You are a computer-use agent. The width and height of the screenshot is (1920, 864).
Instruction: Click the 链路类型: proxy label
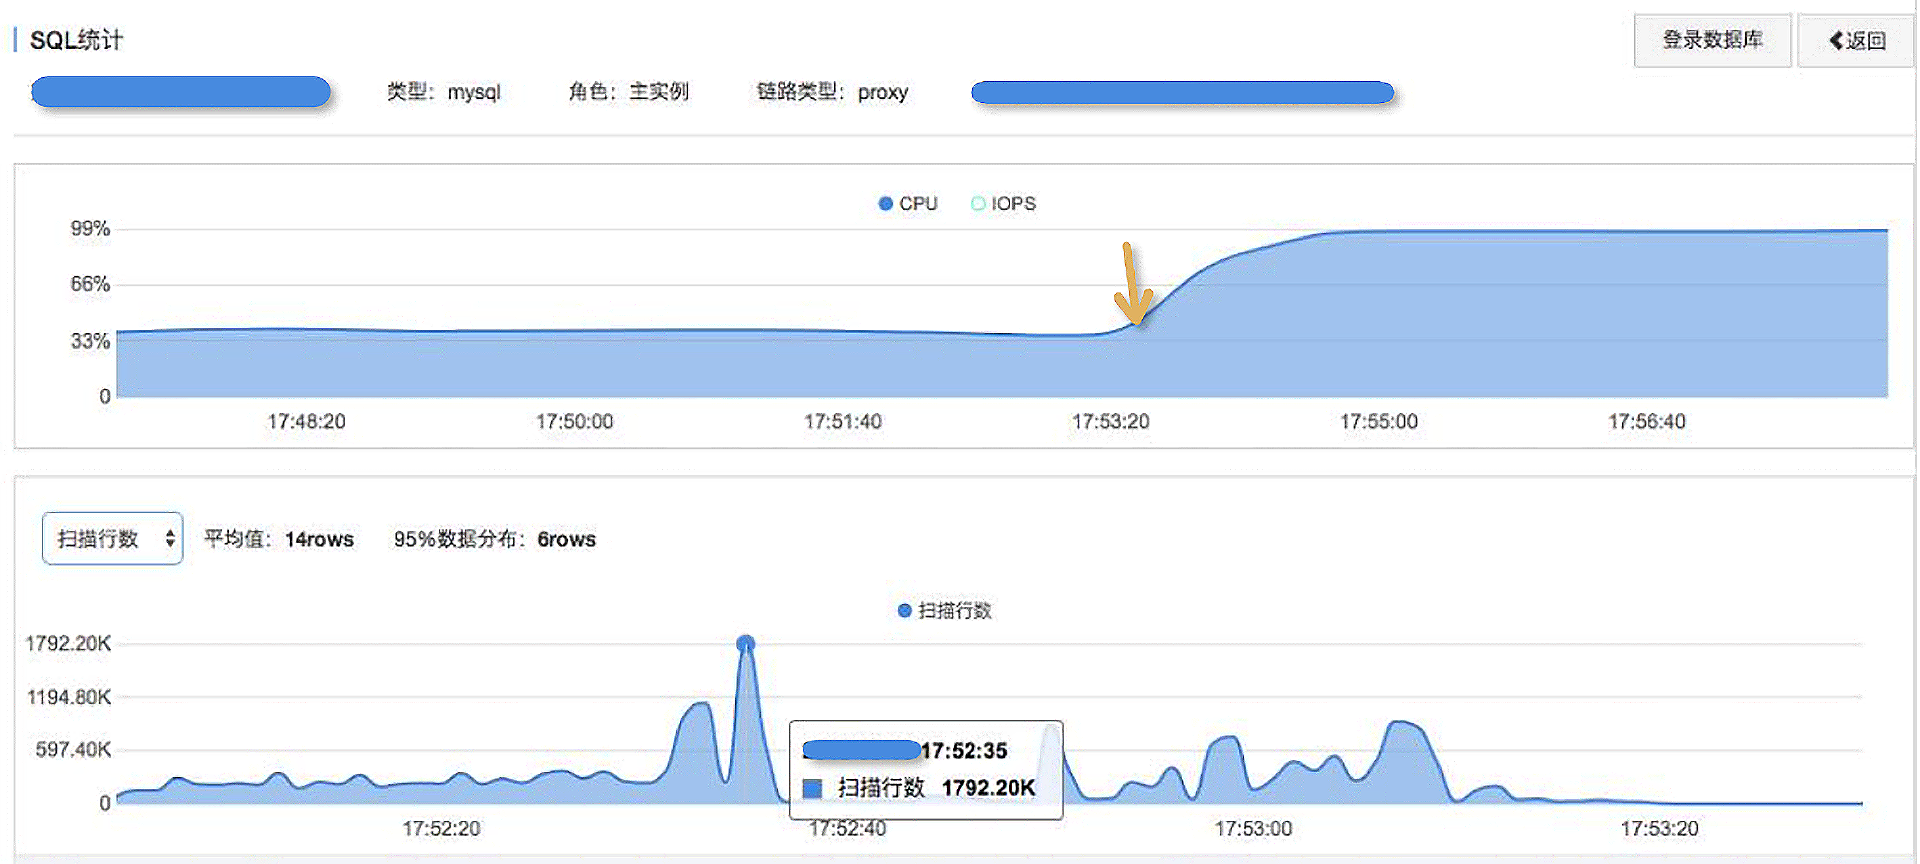click(x=832, y=92)
